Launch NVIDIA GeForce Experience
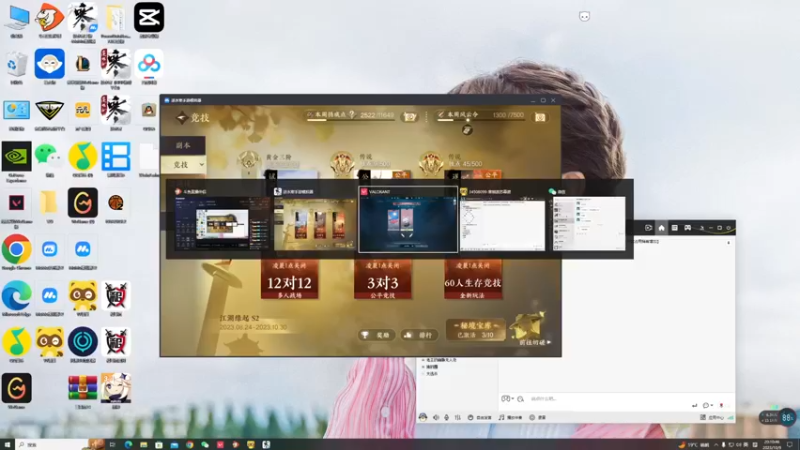800x450 pixels. click(17, 157)
